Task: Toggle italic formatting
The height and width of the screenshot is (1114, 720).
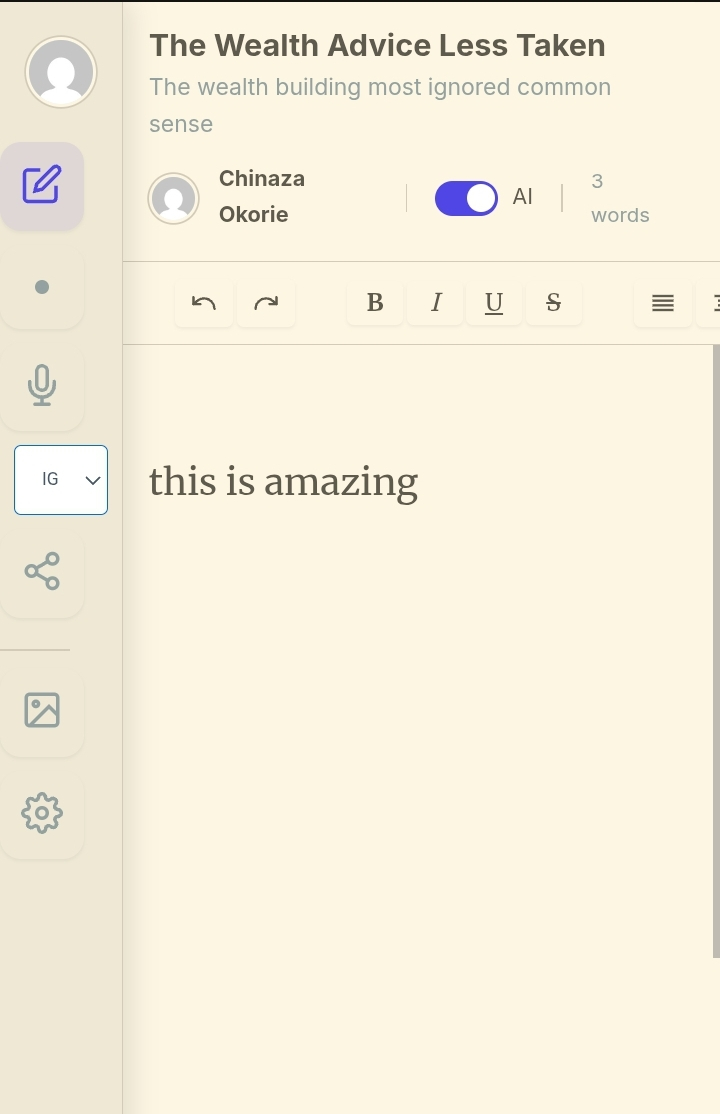Action: tap(435, 303)
